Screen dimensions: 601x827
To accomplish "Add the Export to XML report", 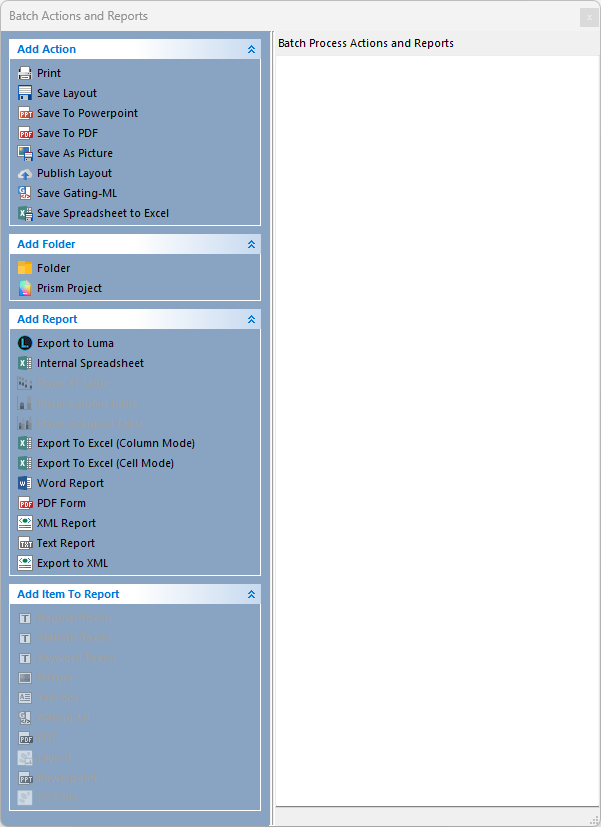I will (63, 563).
